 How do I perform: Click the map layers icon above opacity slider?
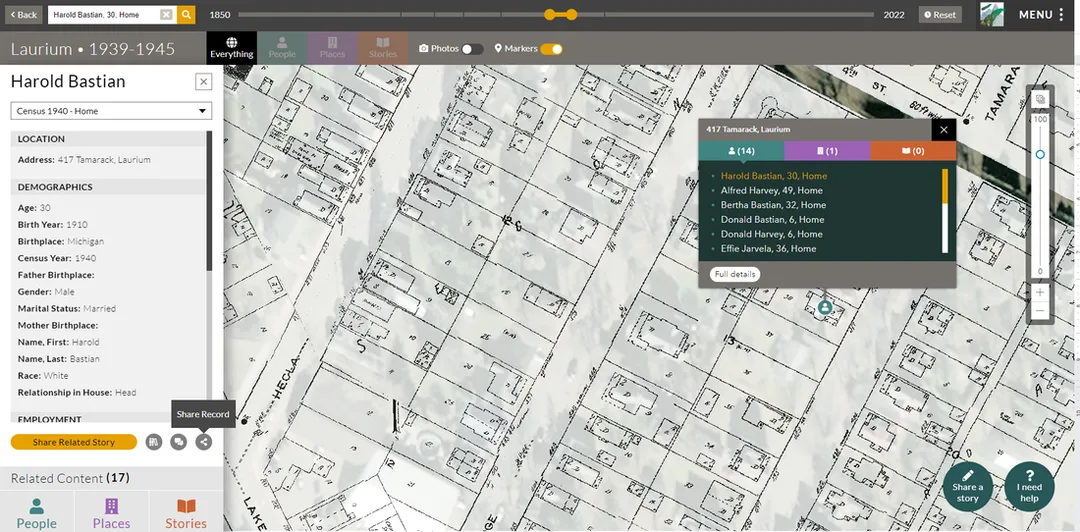(1040, 99)
